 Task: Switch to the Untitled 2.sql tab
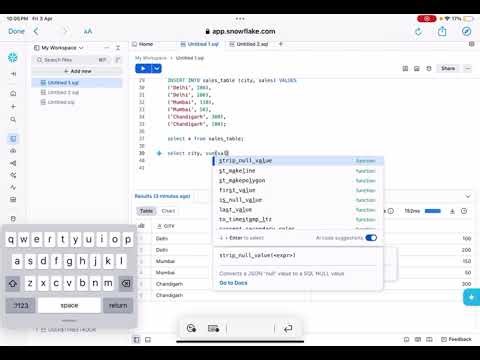click(x=249, y=44)
